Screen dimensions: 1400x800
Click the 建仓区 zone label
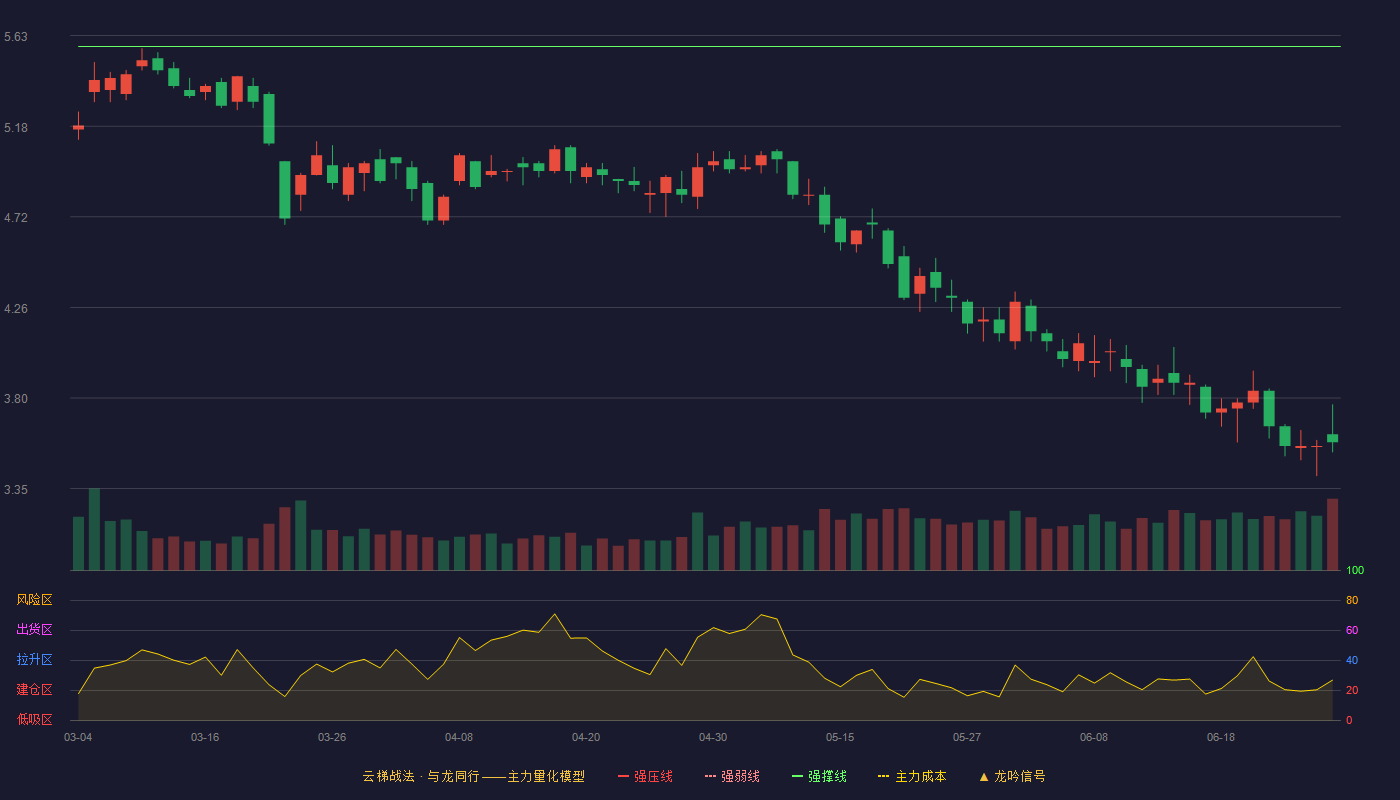click(x=34, y=690)
